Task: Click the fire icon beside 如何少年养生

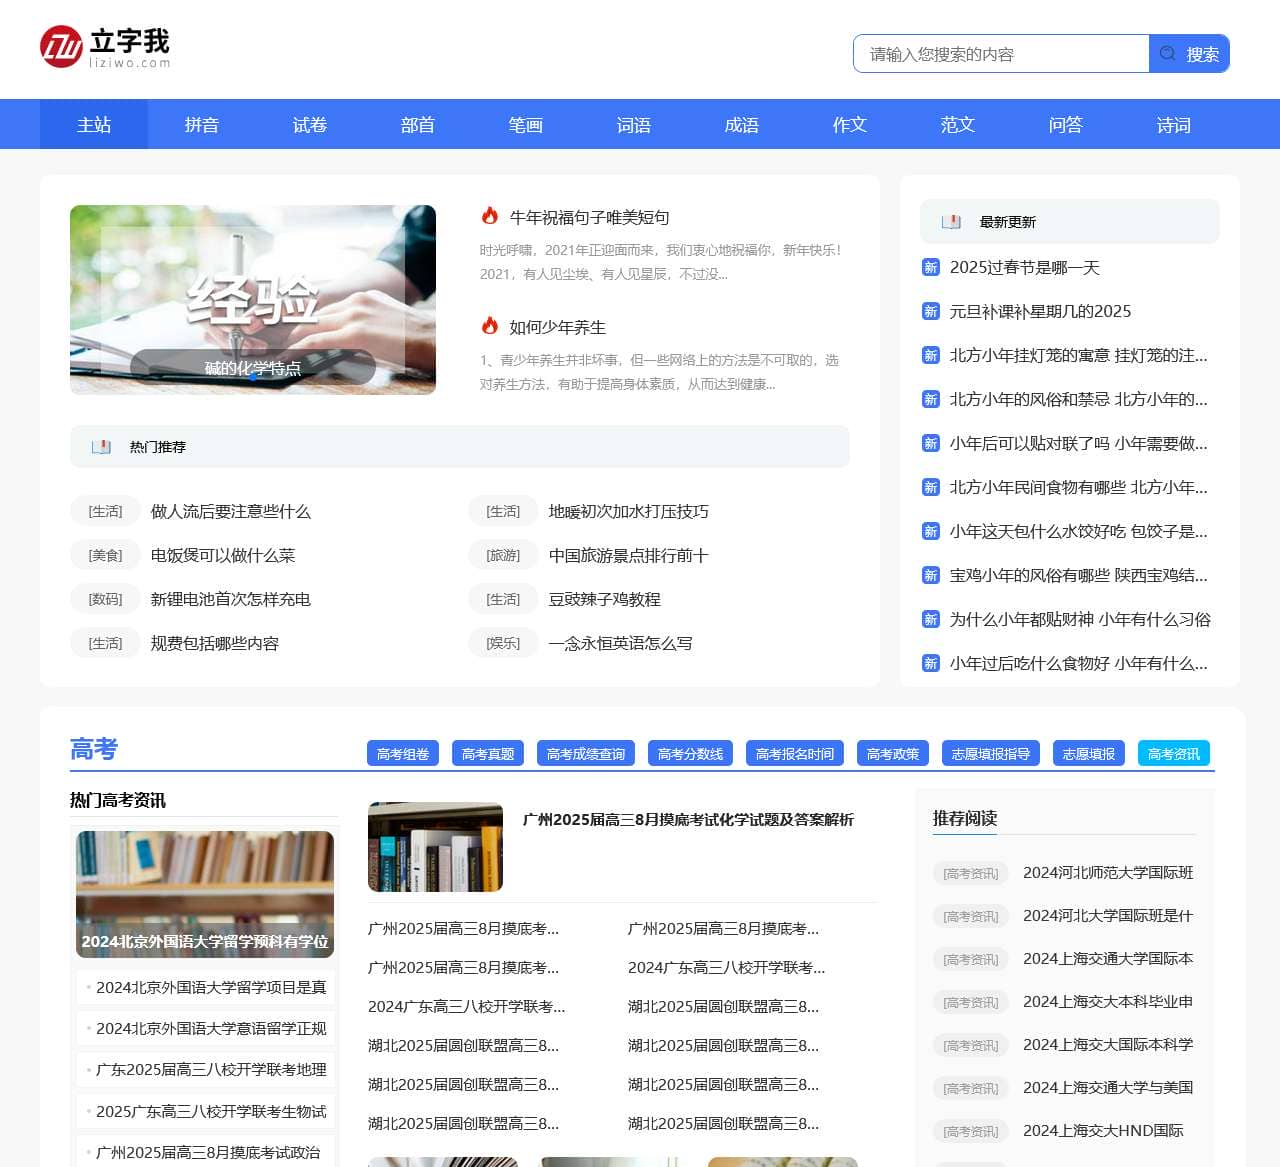Action: pos(490,326)
